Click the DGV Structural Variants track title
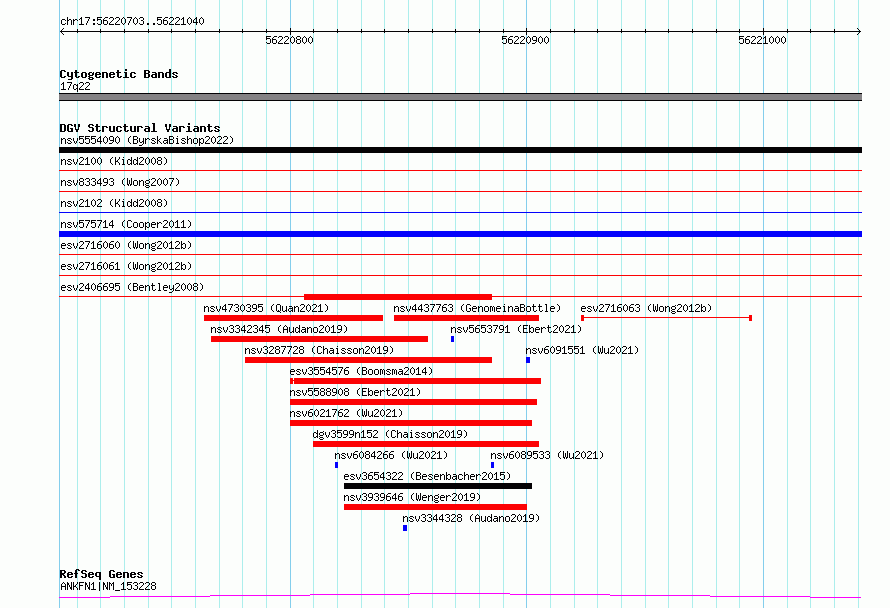 pyautogui.click(x=140, y=128)
